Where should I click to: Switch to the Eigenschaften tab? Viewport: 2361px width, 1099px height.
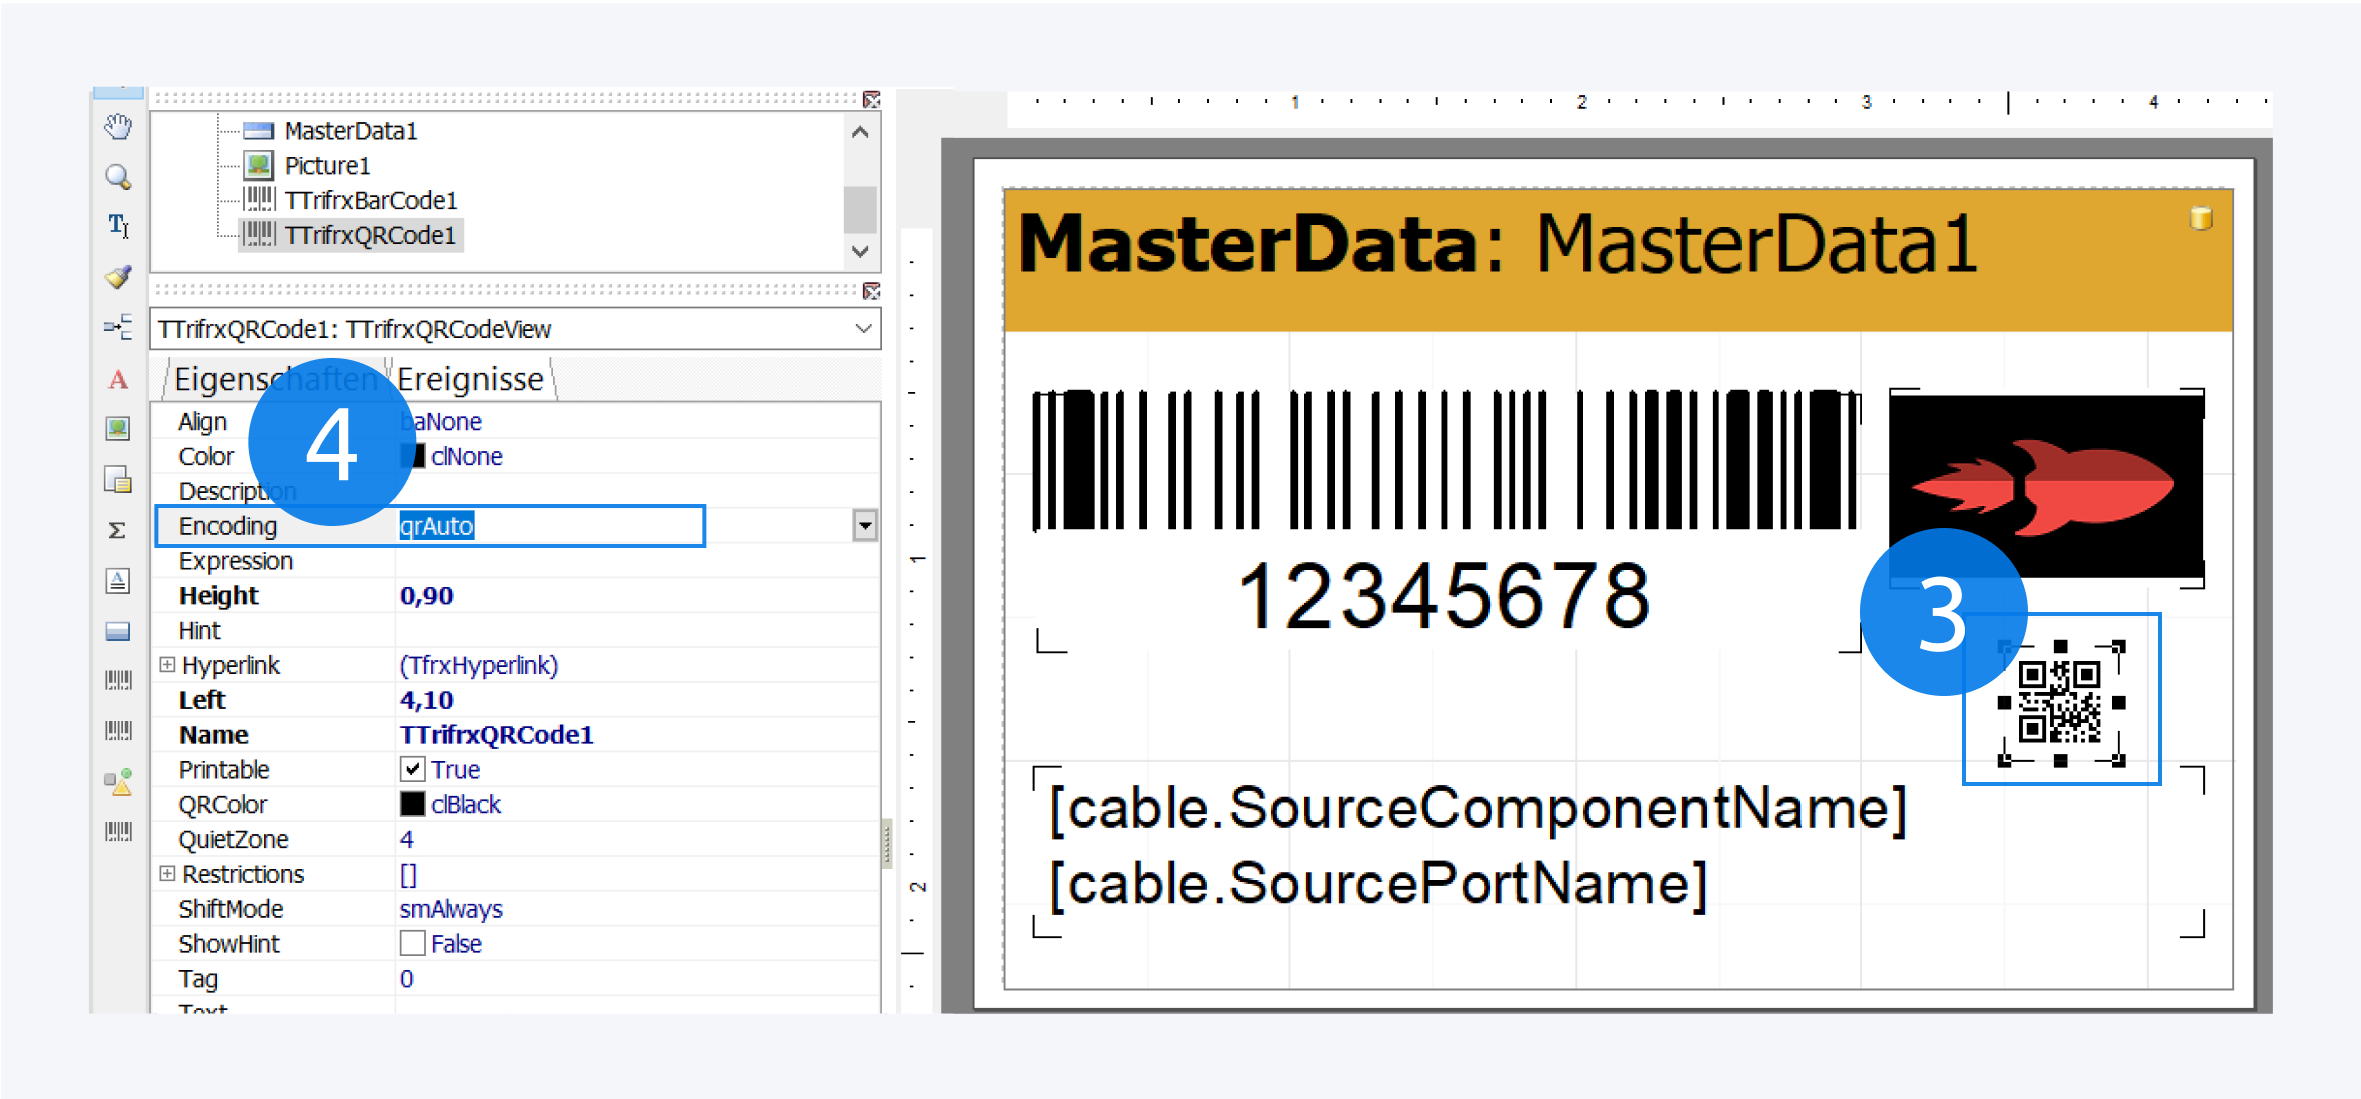point(215,379)
